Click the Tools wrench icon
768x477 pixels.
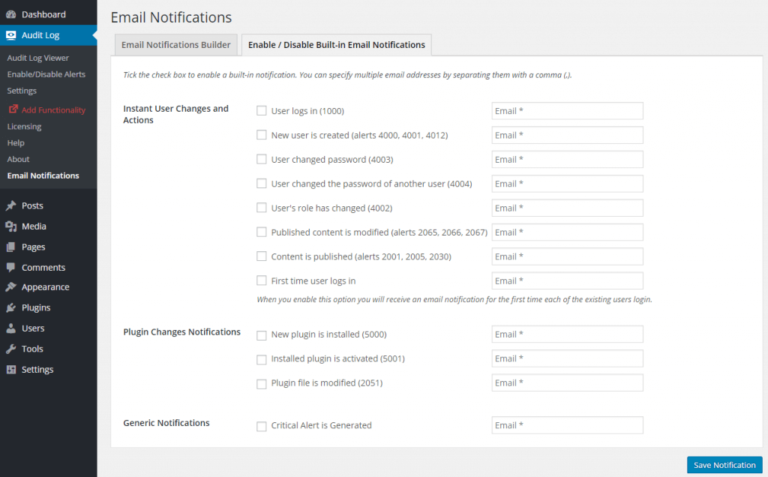click(11, 349)
